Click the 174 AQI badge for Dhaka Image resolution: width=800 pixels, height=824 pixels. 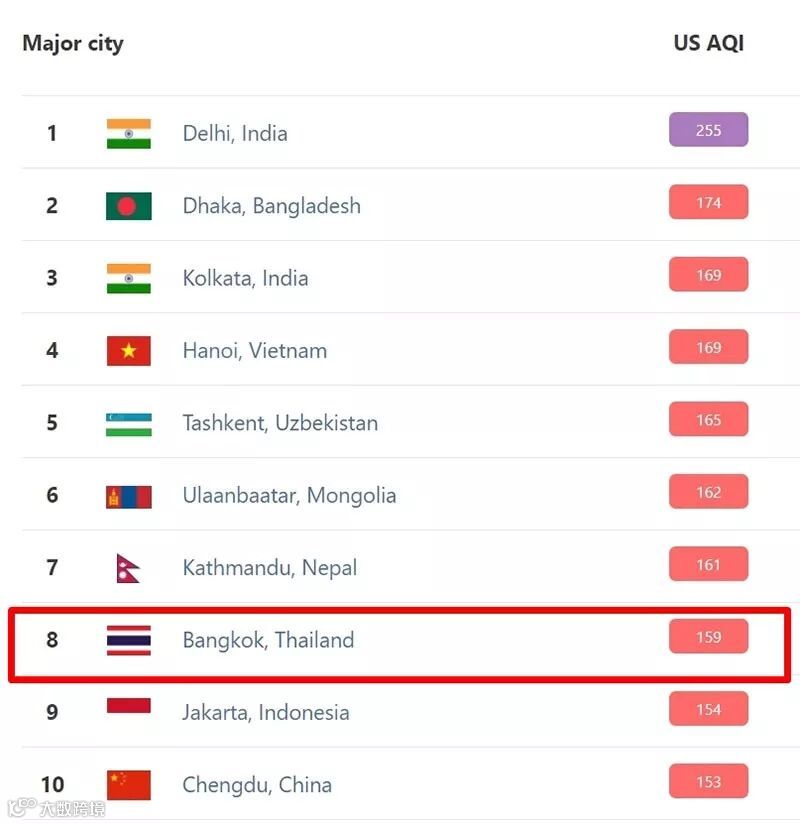pos(708,203)
